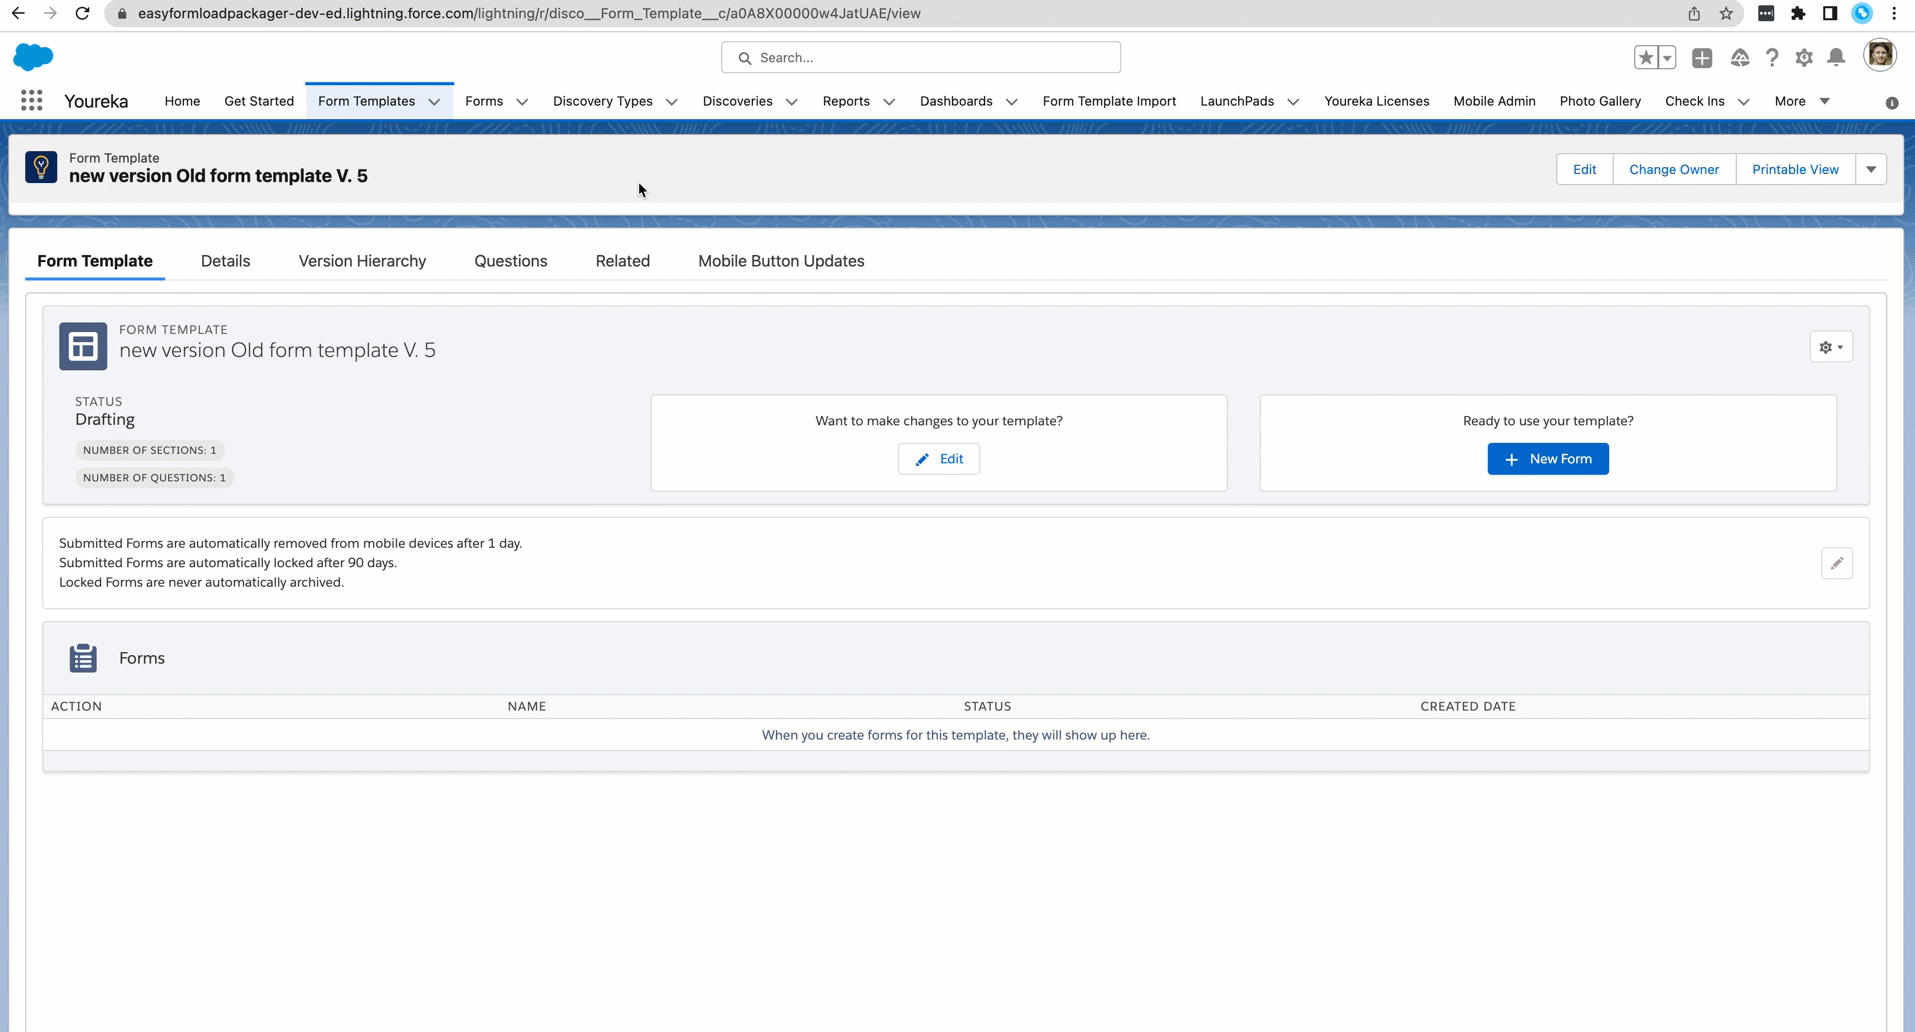This screenshot has width=1915, height=1032.
Task: Click Edit under make changes to template
Action: pos(939,459)
